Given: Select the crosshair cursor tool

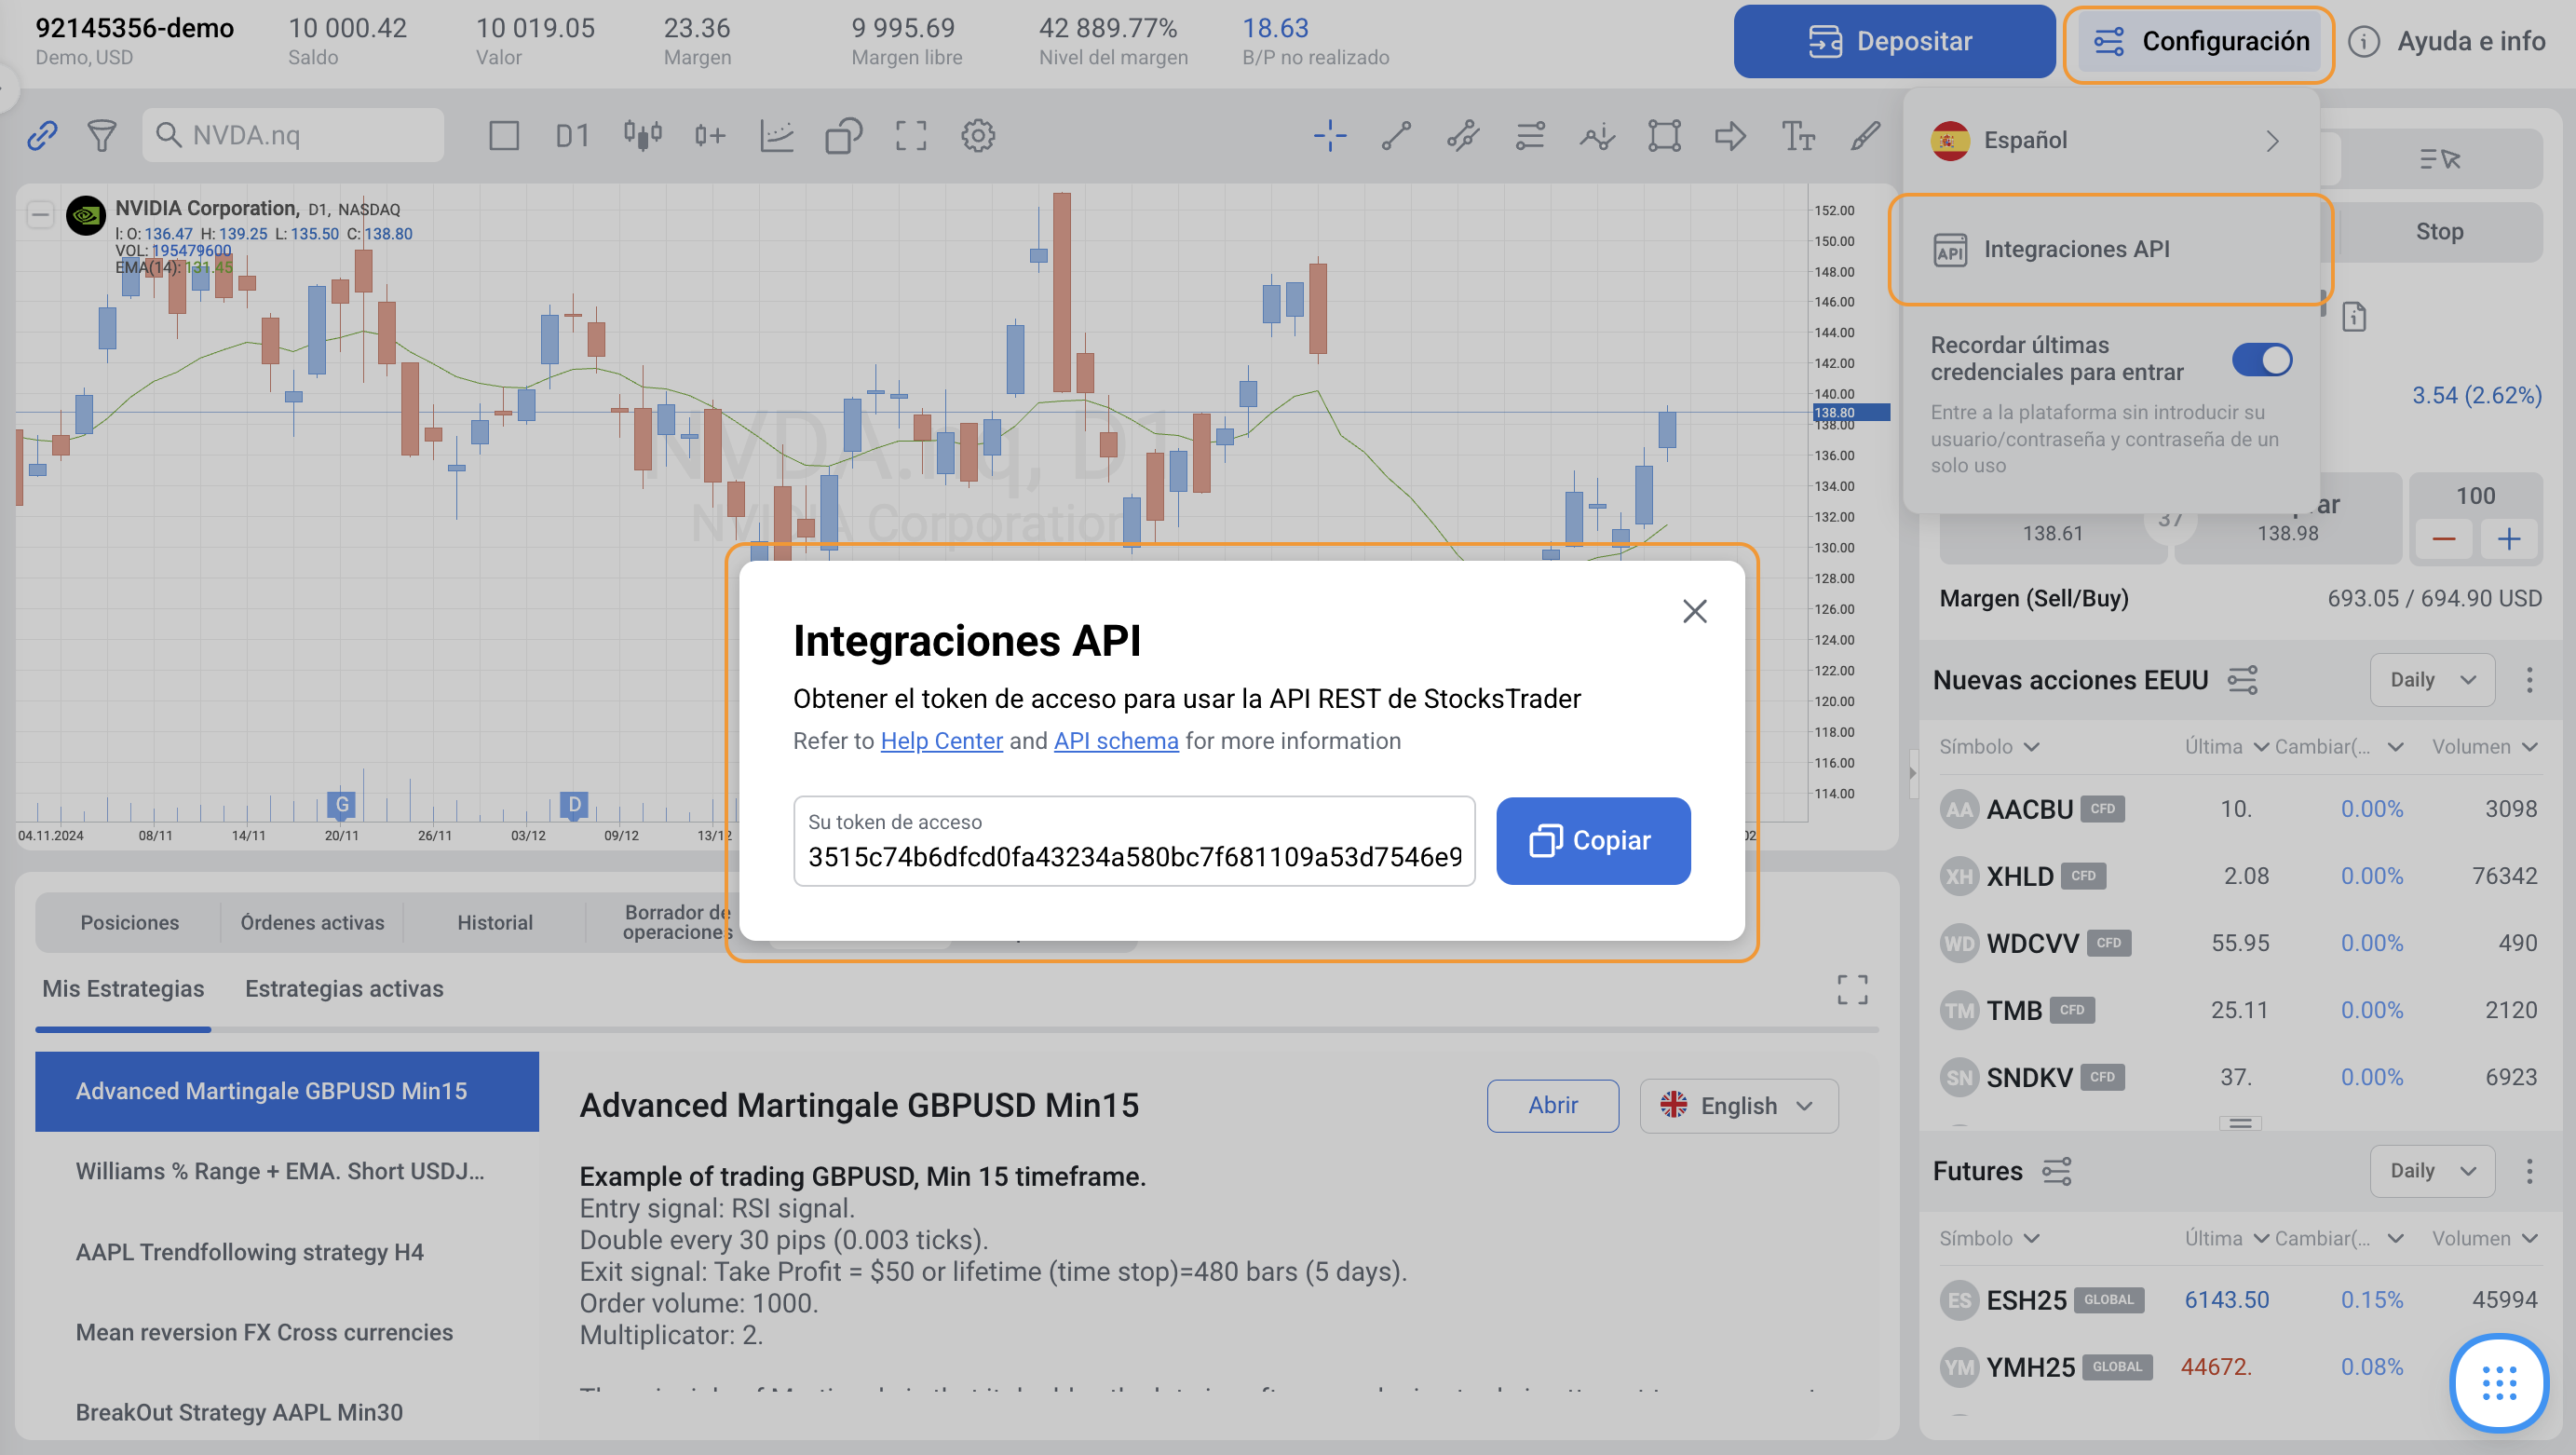Looking at the screenshot, I should click(x=1329, y=136).
